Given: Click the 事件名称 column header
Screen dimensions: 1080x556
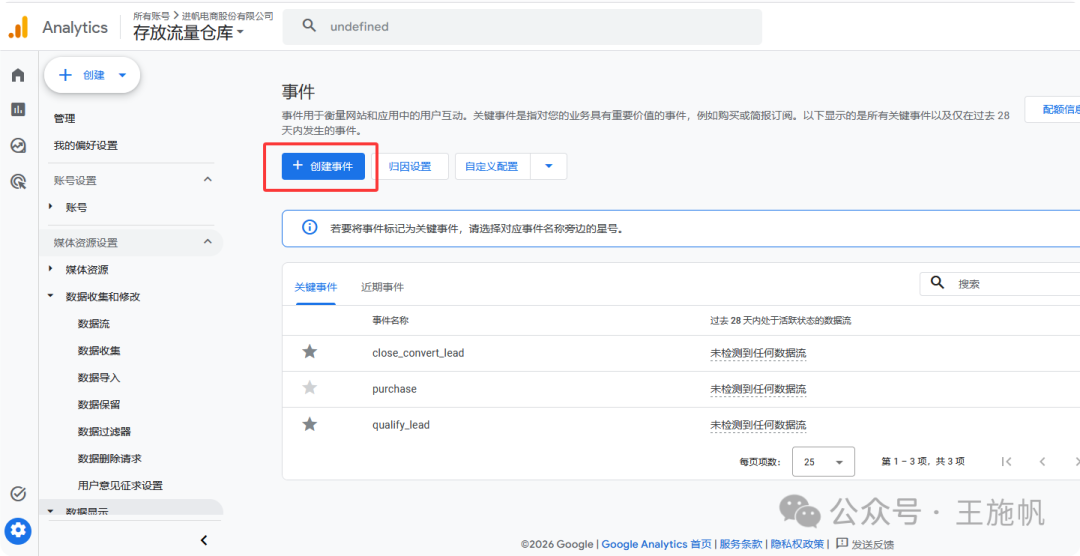Looking at the screenshot, I should click(x=391, y=320).
